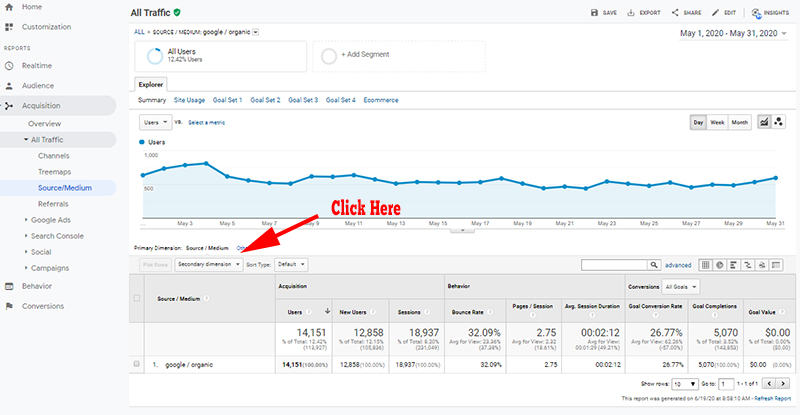This screenshot has height=415, width=800.
Task: Set the chart granularity to Week
Action: tap(717, 123)
